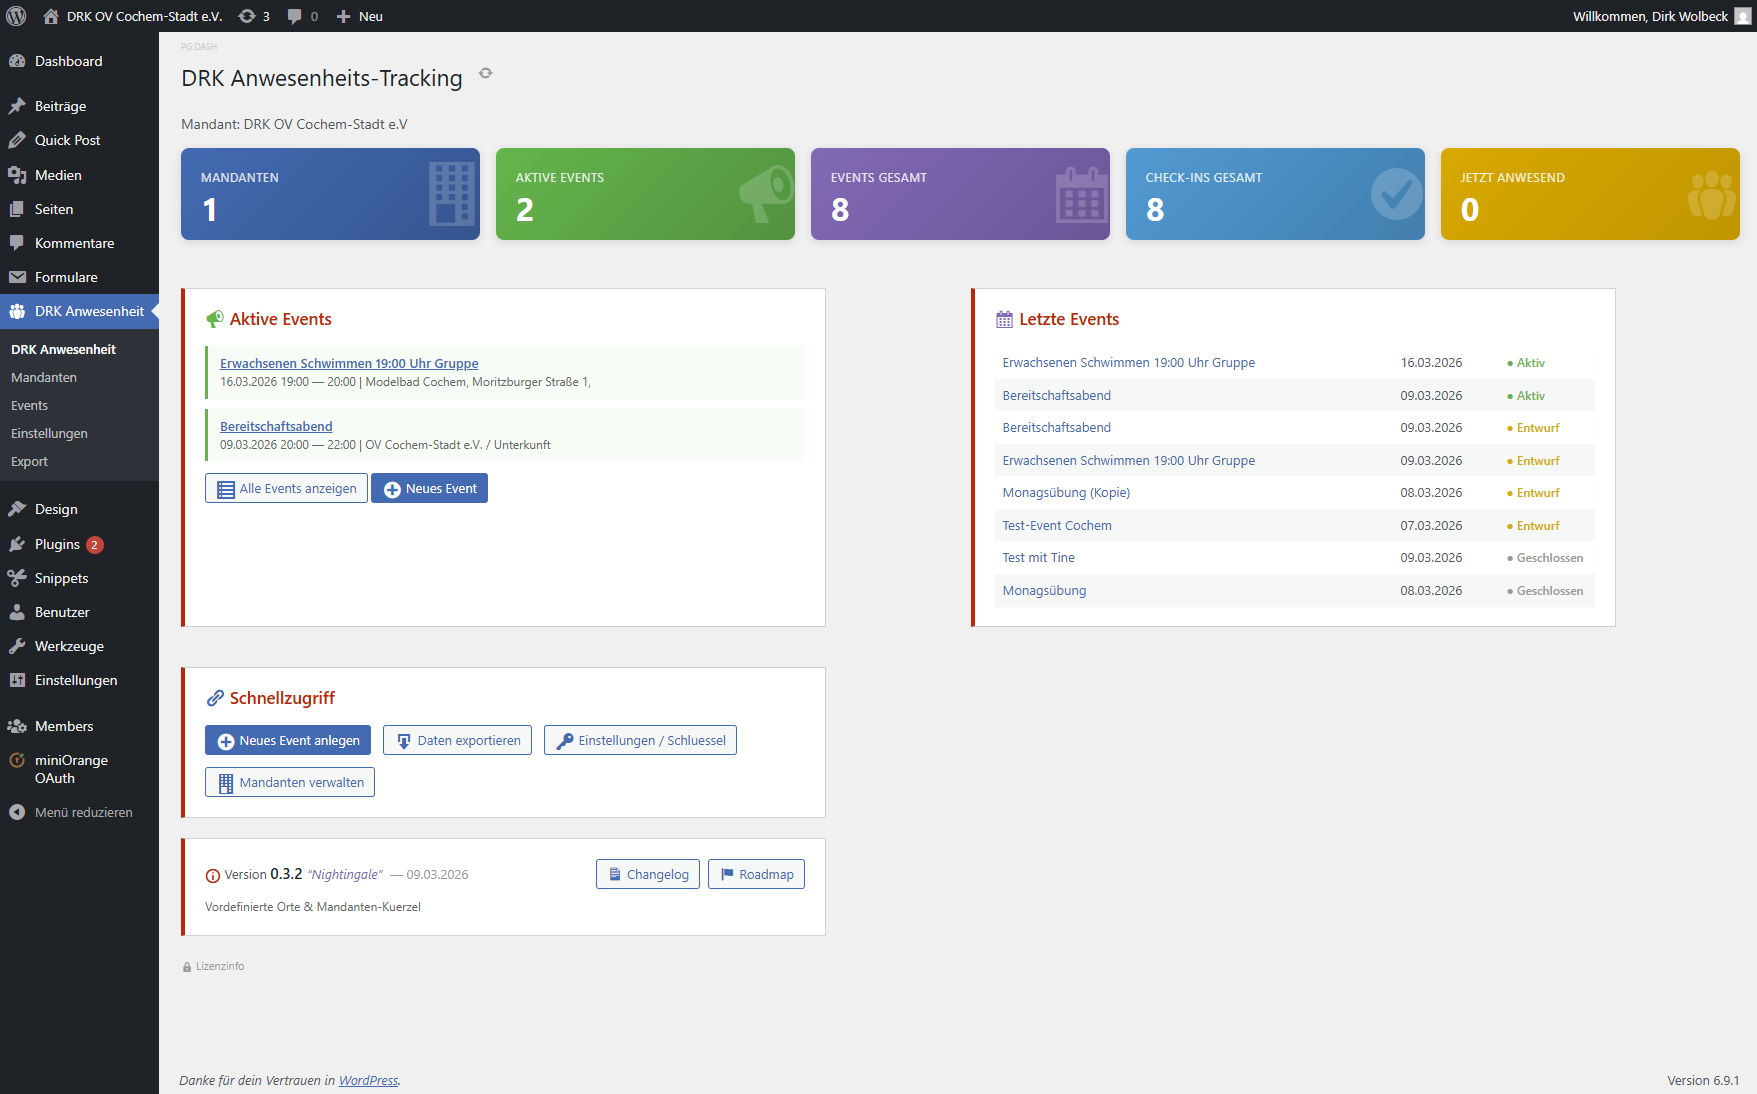Click the WordPress logo in admin bar
Image resolution: width=1757 pixels, height=1094 pixels.
tap(16, 16)
